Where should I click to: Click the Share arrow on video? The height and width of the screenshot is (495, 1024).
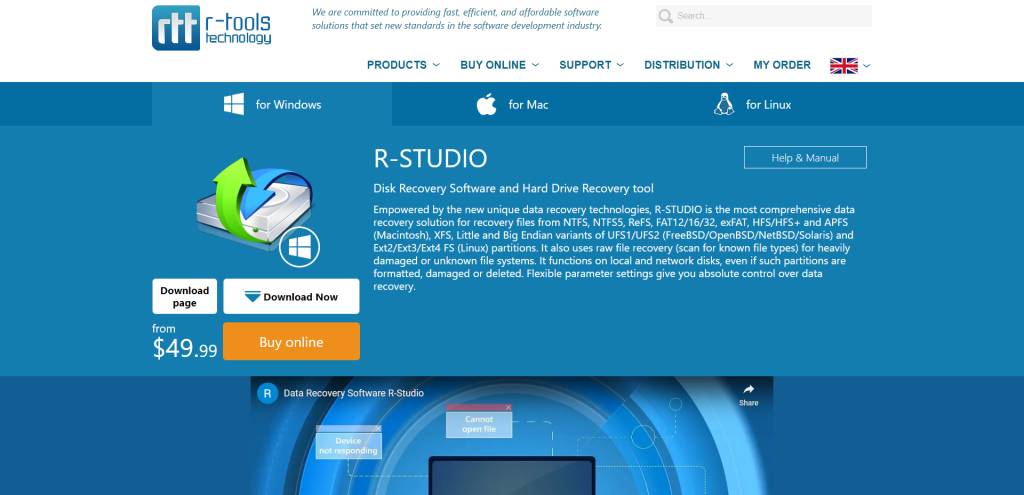tap(748, 389)
